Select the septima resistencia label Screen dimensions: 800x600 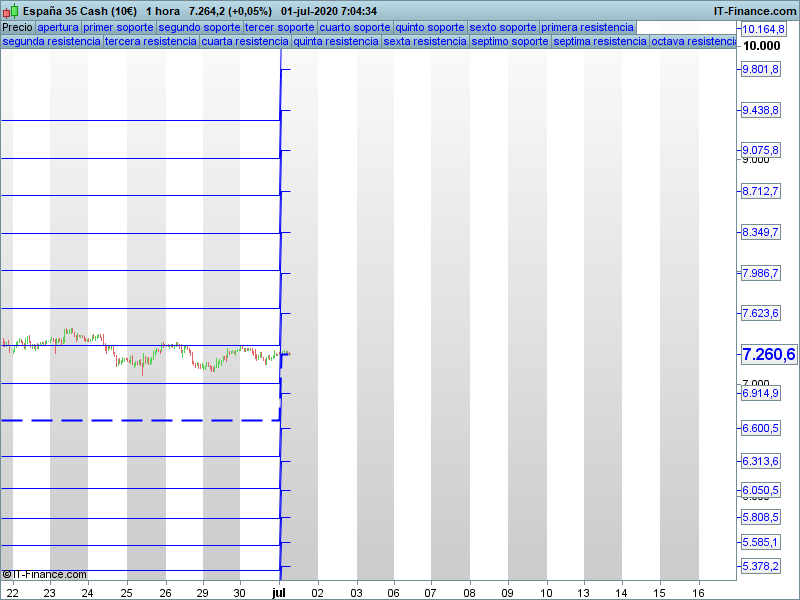click(x=600, y=41)
